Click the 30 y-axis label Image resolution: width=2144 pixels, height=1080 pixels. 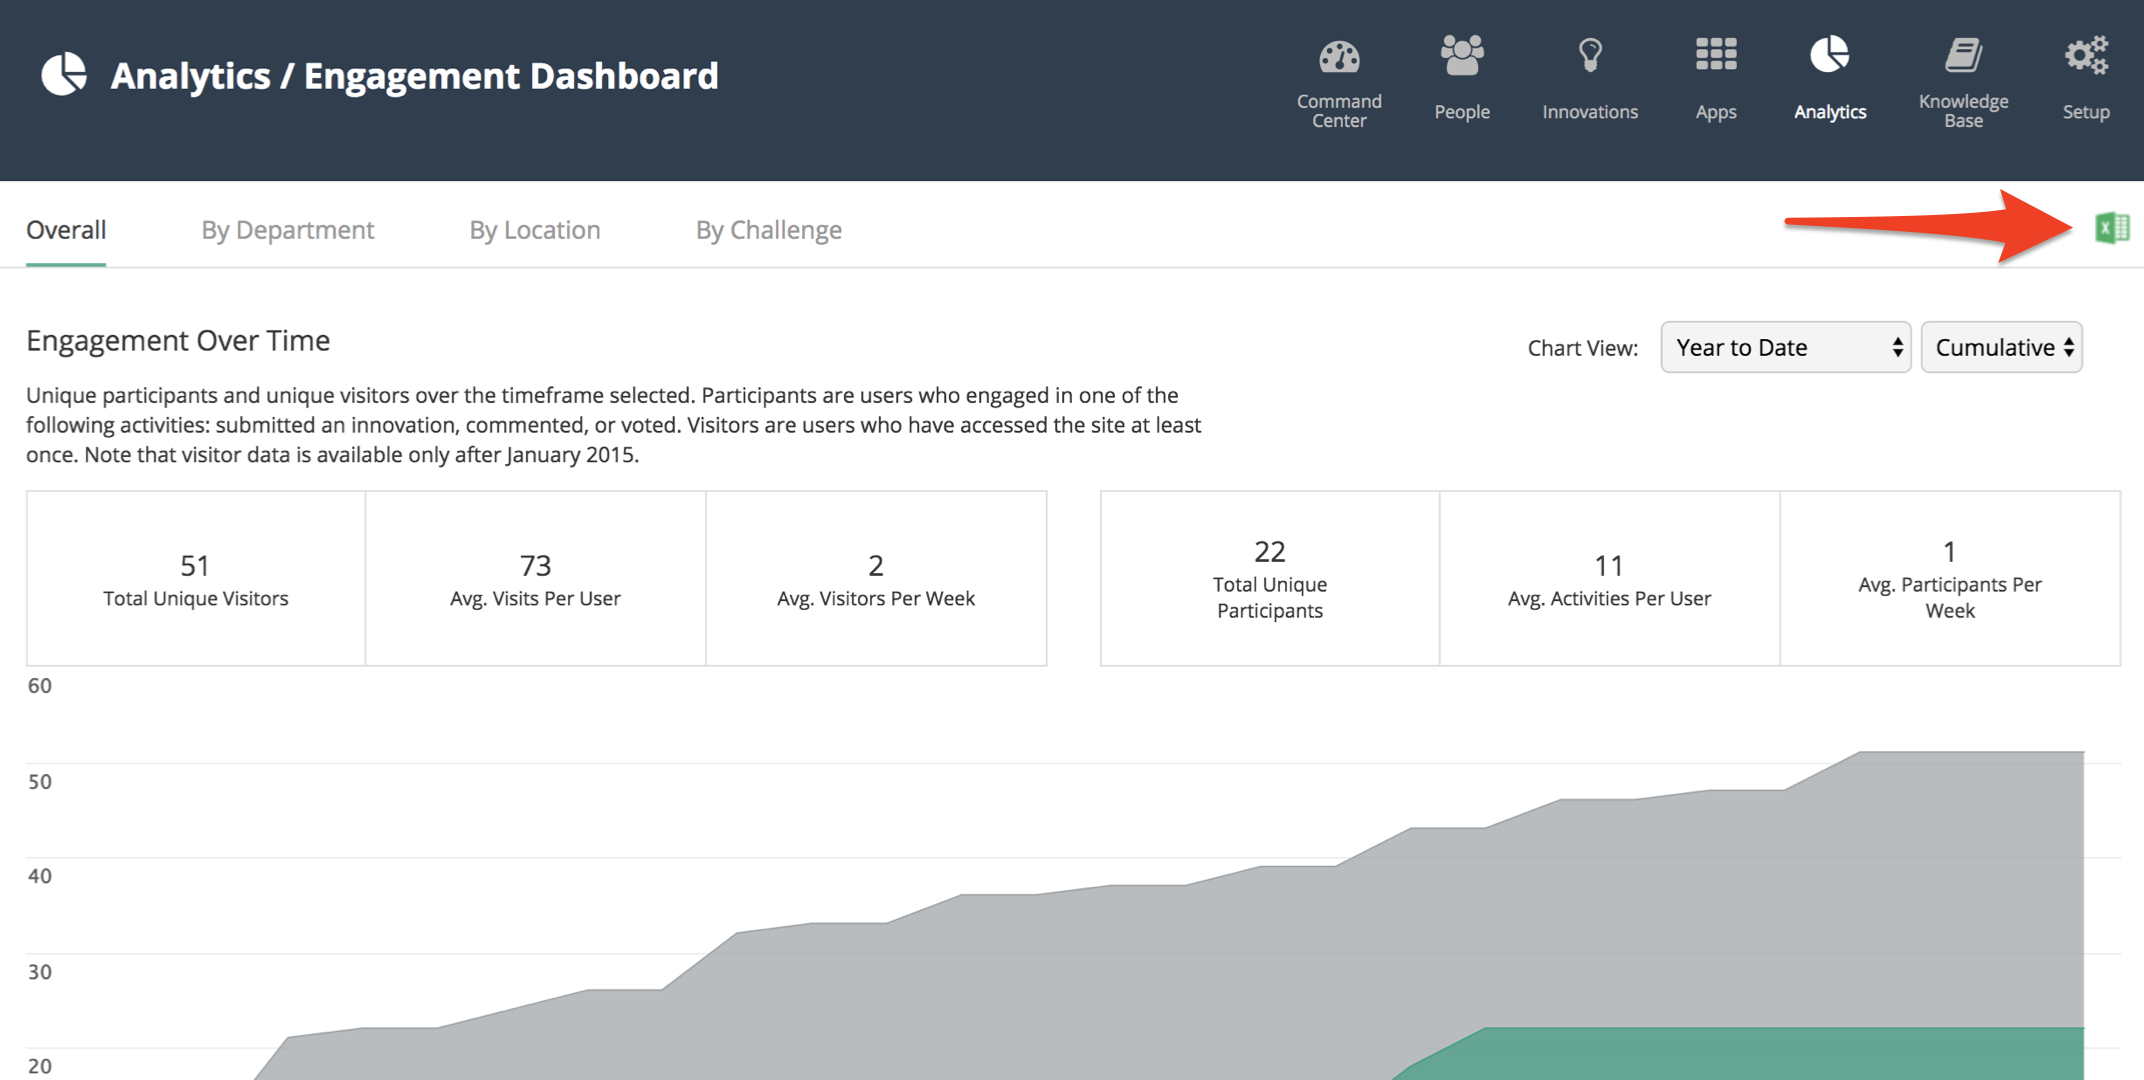[40, 971]
